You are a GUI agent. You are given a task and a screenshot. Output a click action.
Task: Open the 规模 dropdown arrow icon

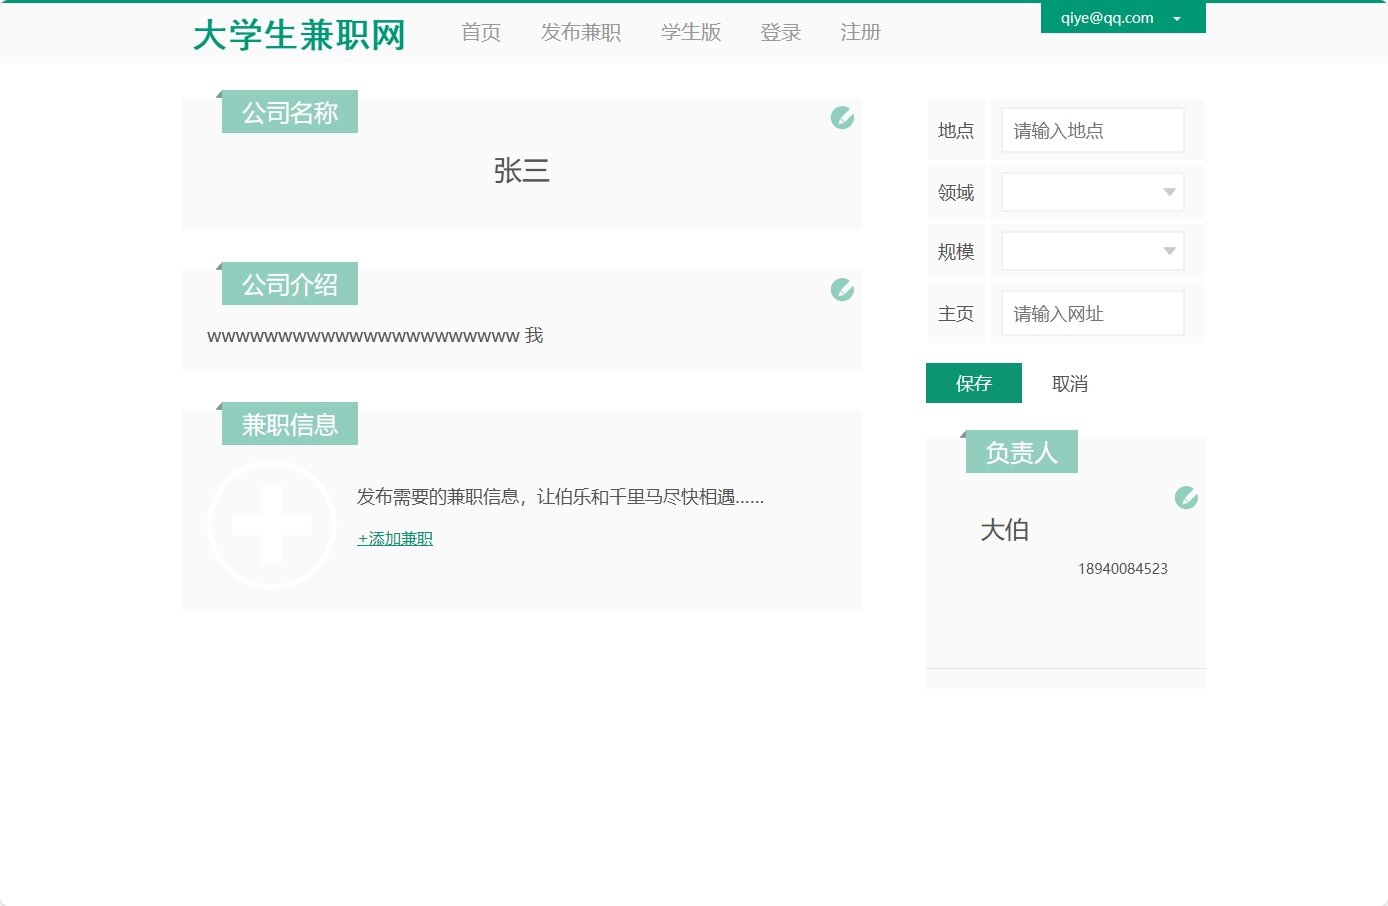tap(1168, 251)
